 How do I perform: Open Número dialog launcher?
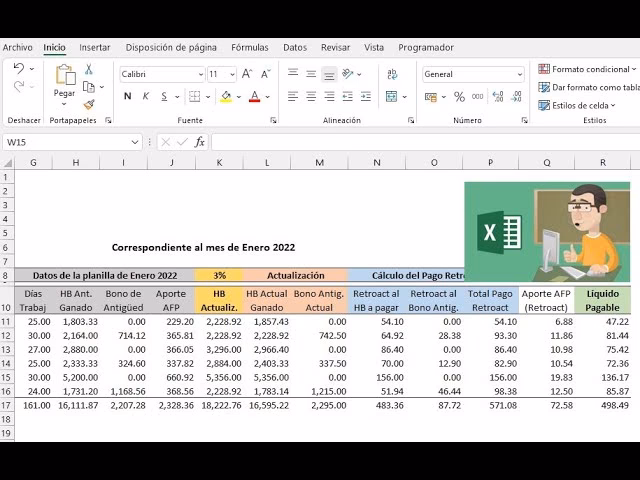[x=524, y=120]
